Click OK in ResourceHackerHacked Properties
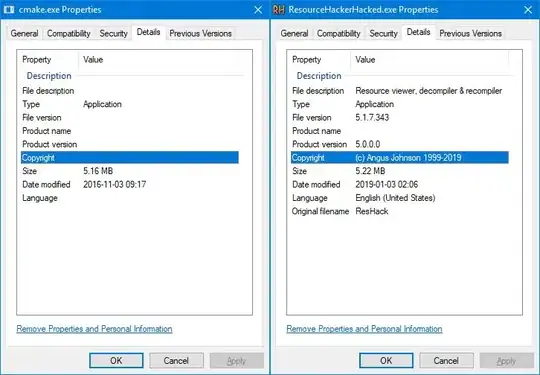This screenshot has height=375, width=540. tap(386, 361)
